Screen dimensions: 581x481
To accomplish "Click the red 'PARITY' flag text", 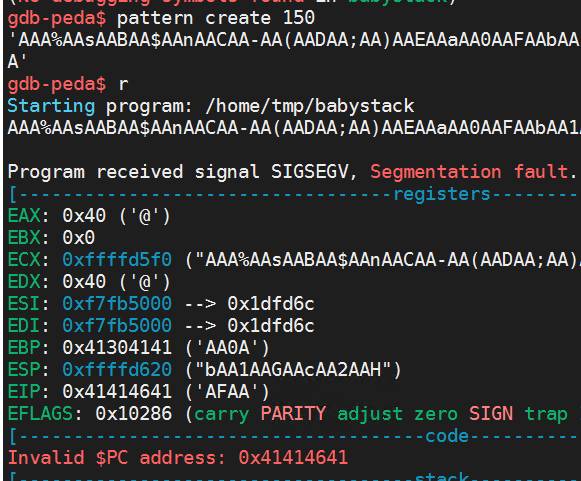I will [293, 414].
